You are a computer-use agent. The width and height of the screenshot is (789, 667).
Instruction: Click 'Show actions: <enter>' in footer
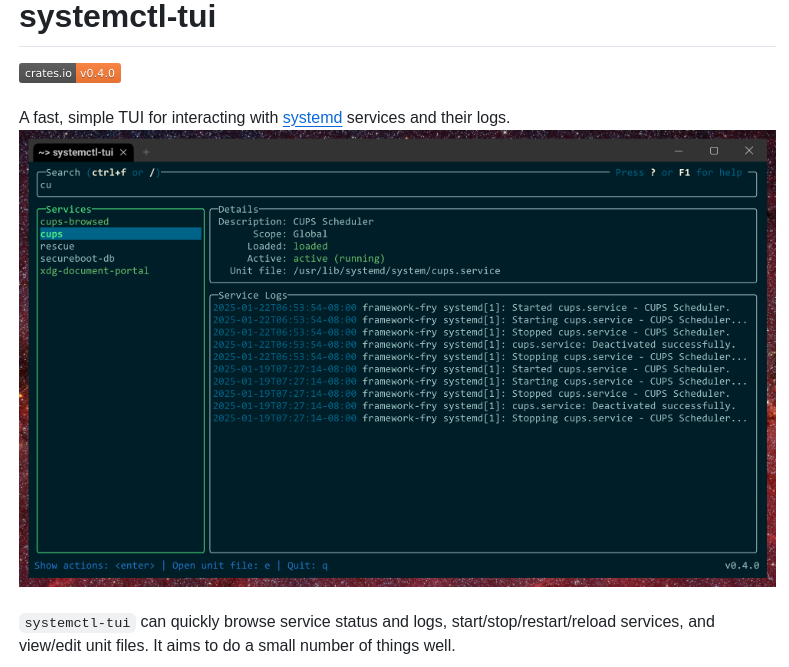click(95, 565)
